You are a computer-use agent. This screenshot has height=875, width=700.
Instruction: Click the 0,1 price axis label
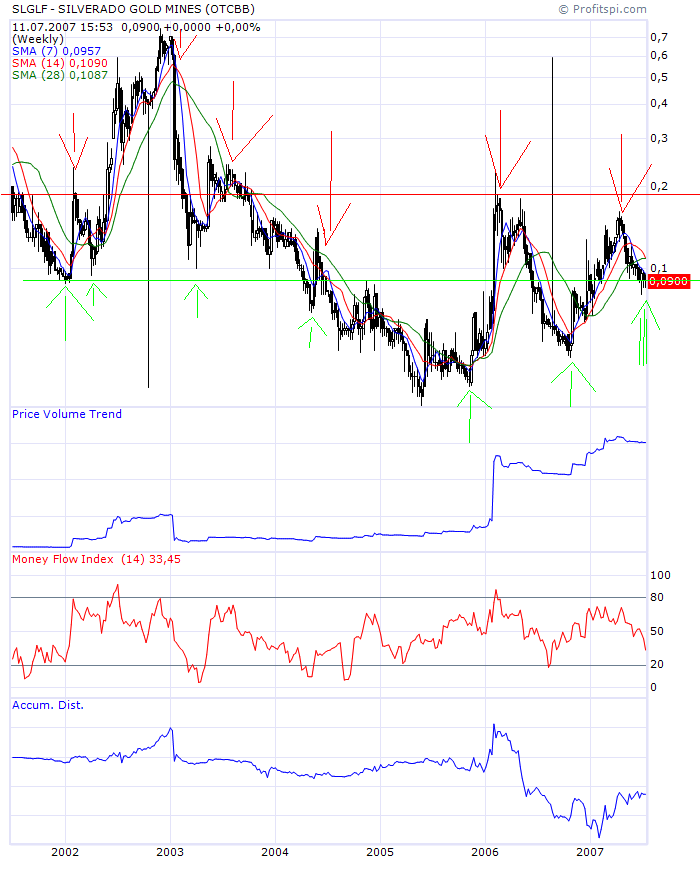tap(659, 268)
